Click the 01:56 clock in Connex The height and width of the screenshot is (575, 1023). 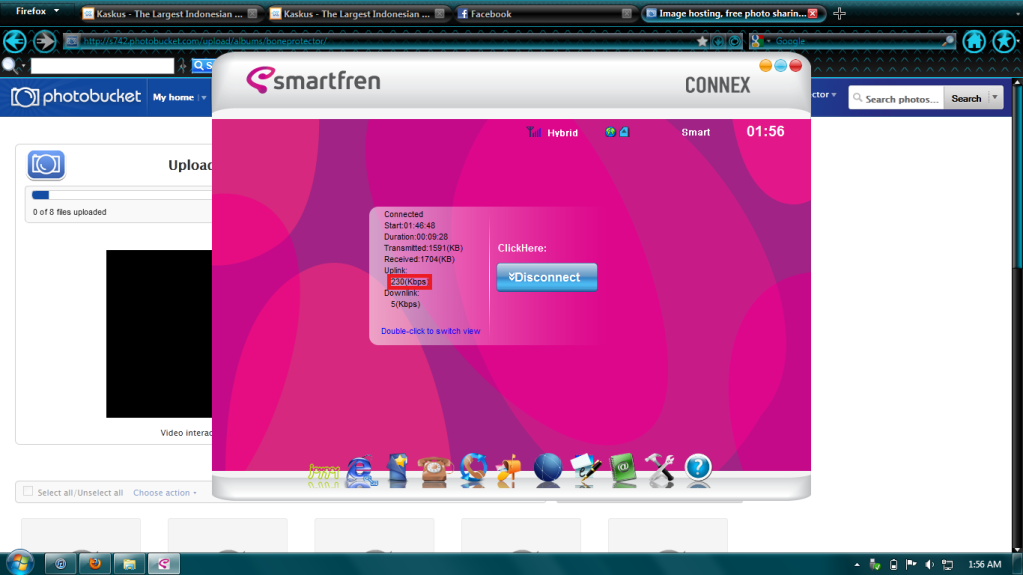(765, 132)
